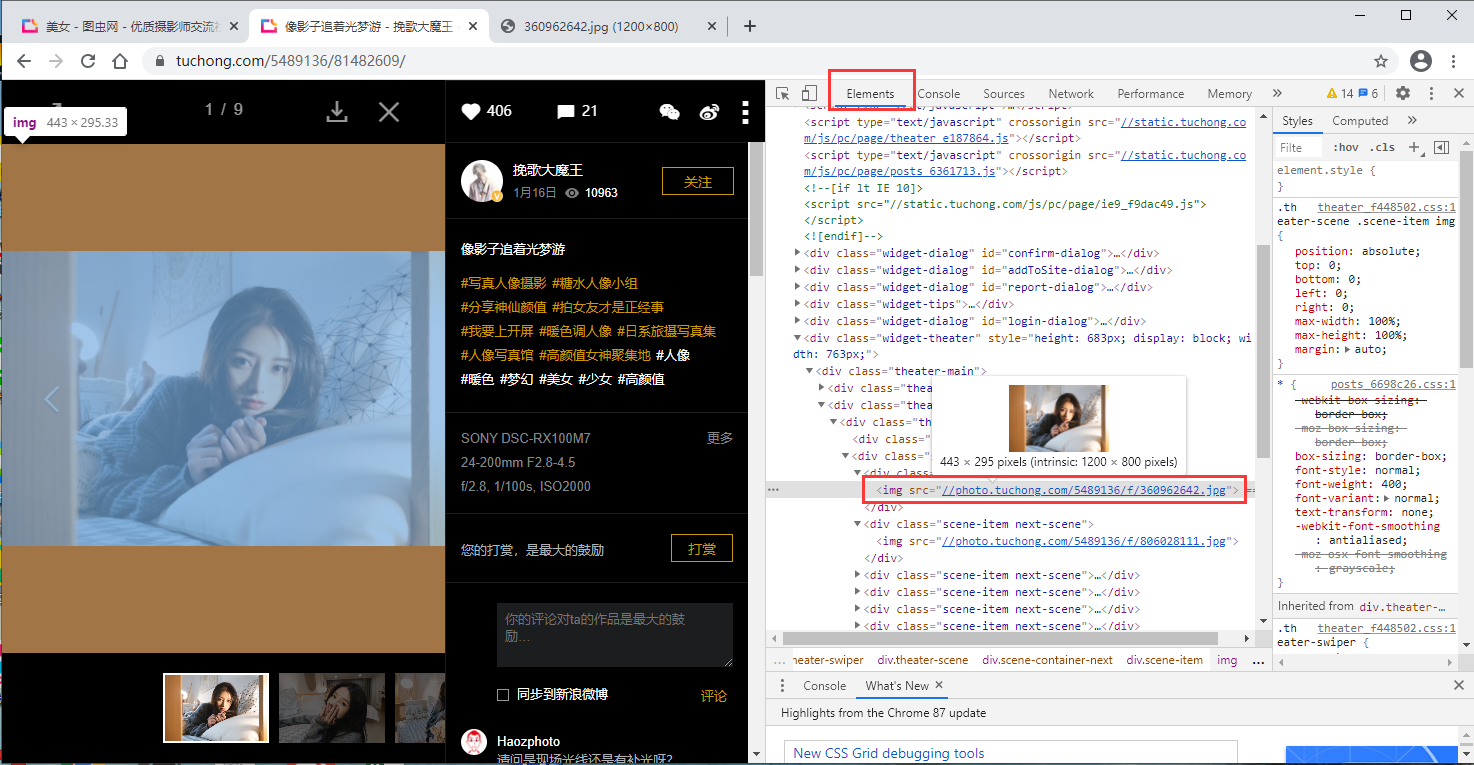Open New CSS Grid debugging tools link
This screenshot has width=1474, height=765.
(x=889, y=753)
